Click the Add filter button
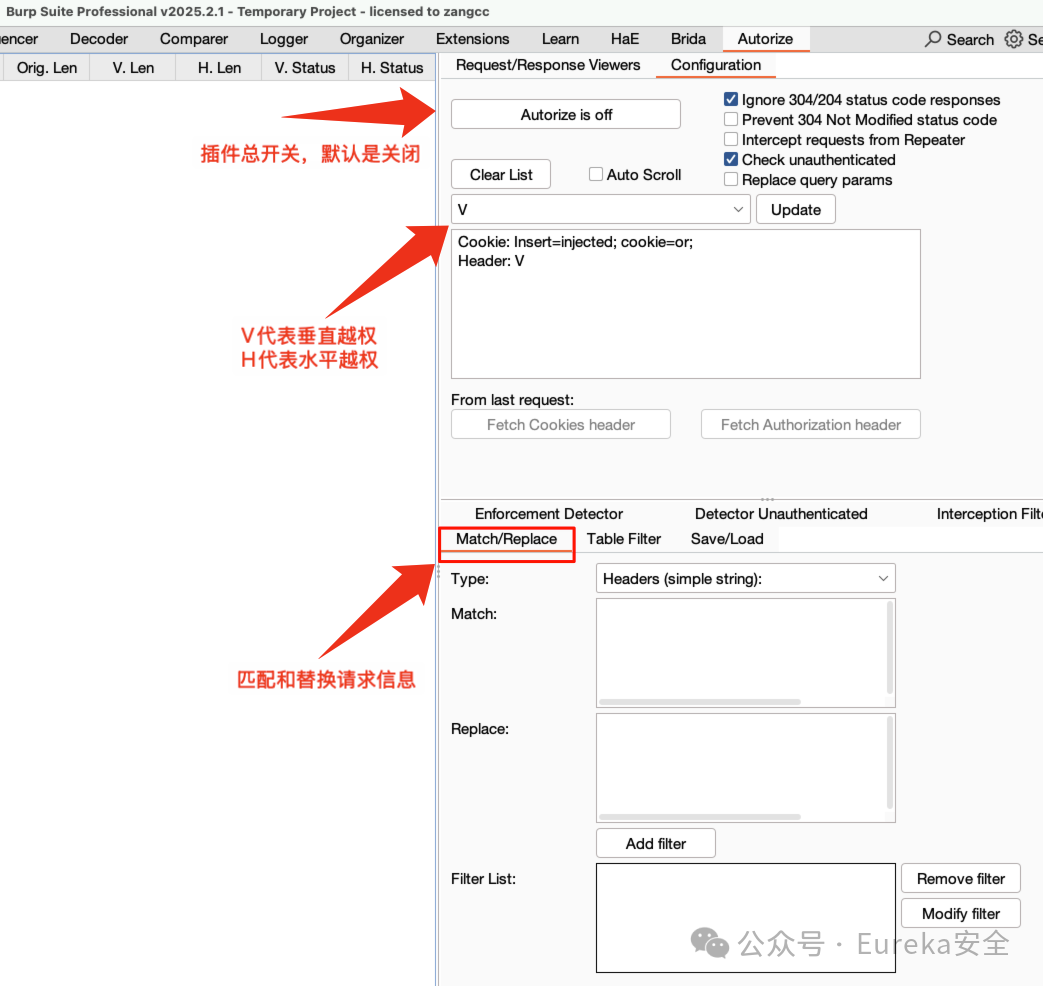 click(656, 844)
